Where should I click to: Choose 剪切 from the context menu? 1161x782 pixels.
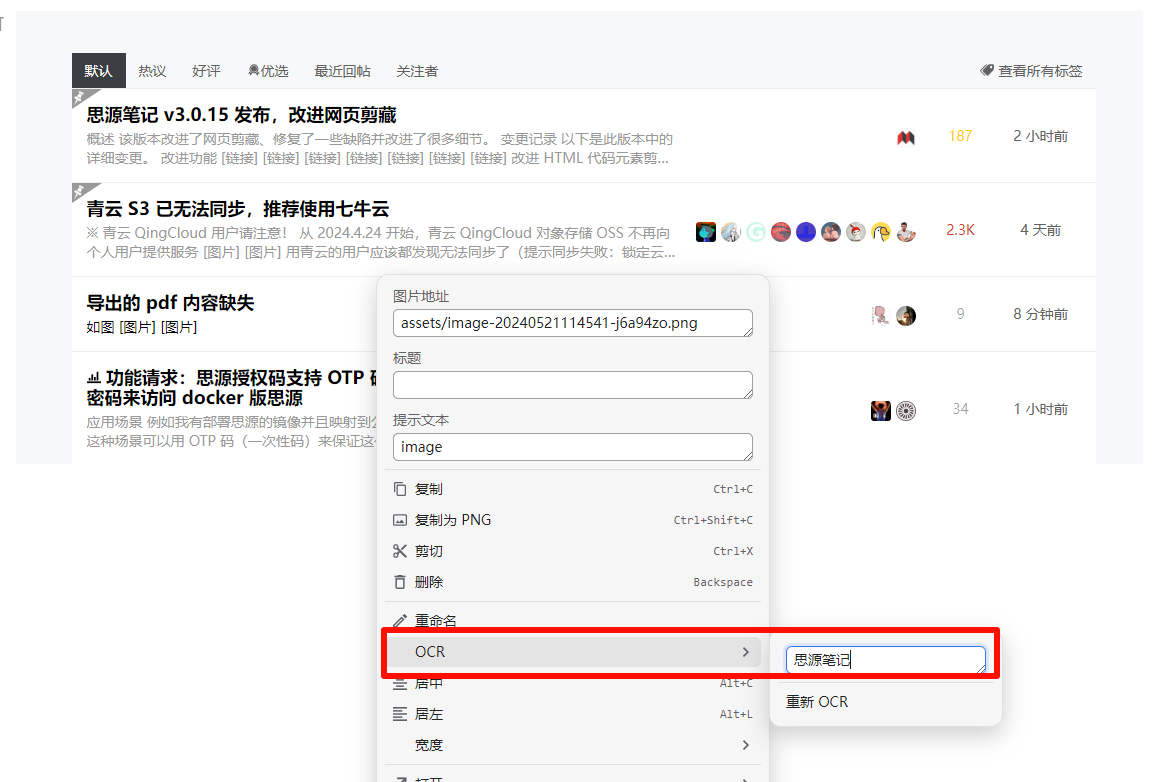click(572, 551)
